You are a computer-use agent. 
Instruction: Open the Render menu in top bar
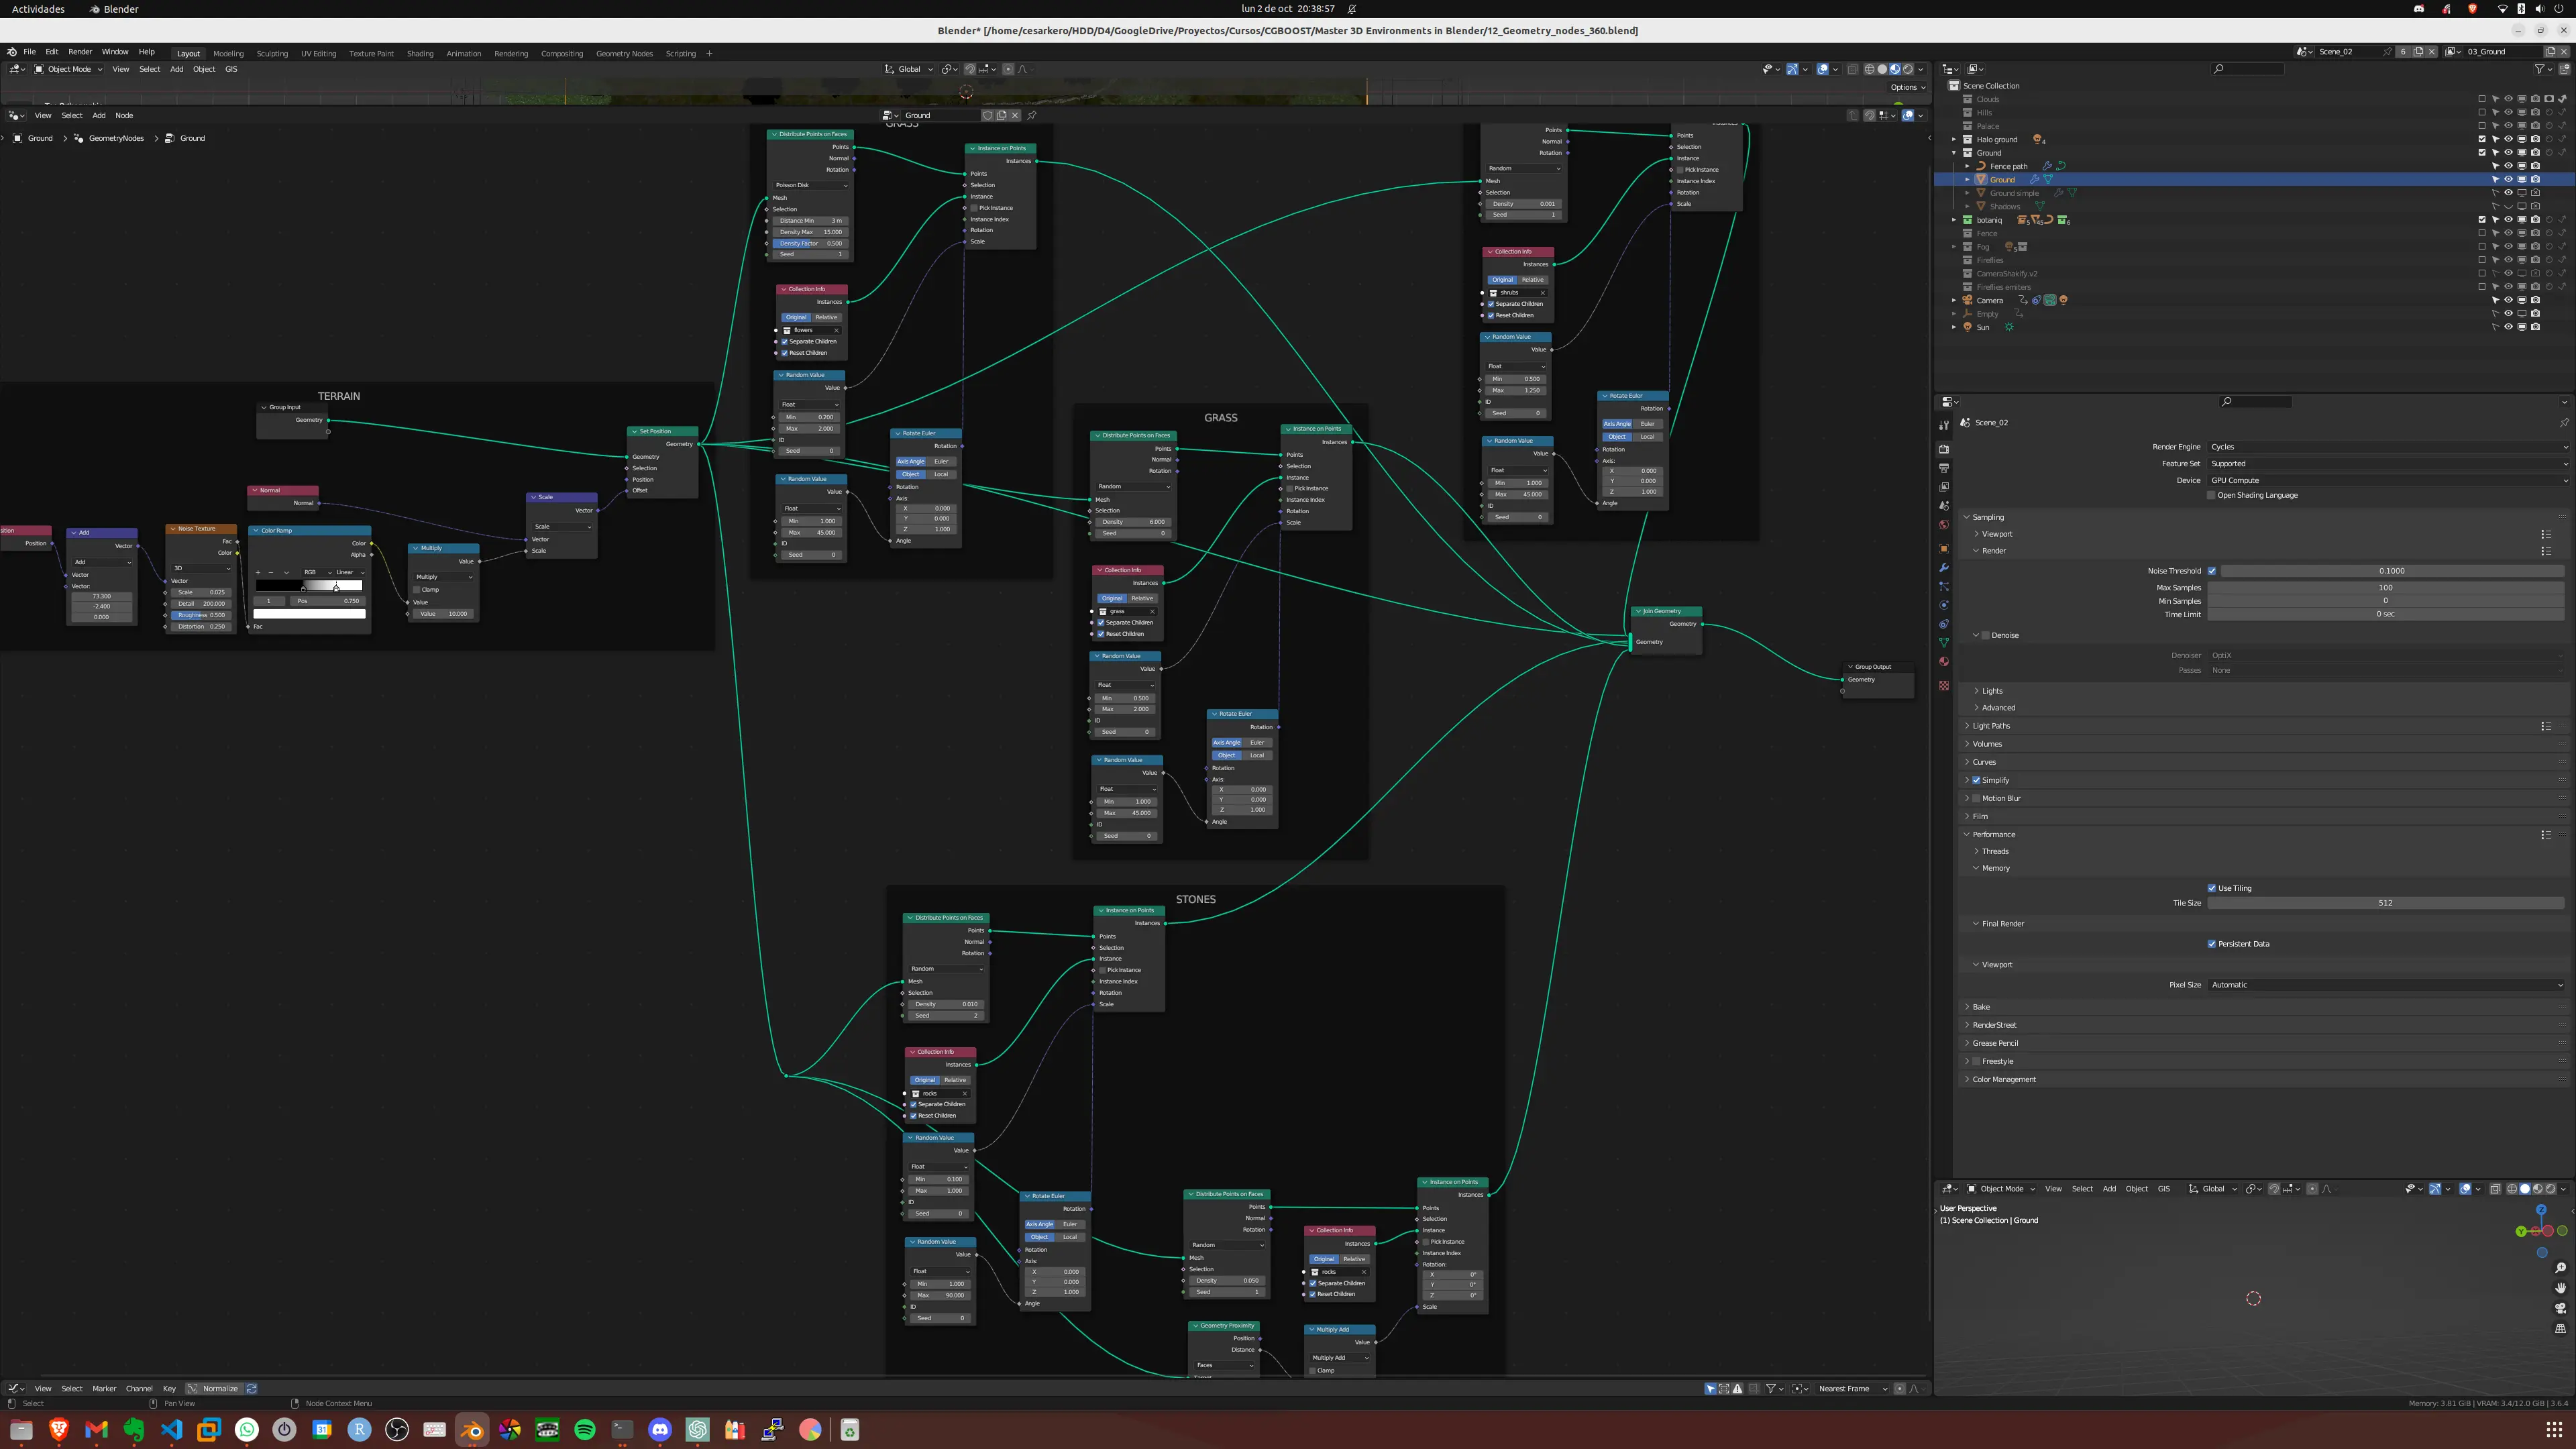[x=80, y=52]
